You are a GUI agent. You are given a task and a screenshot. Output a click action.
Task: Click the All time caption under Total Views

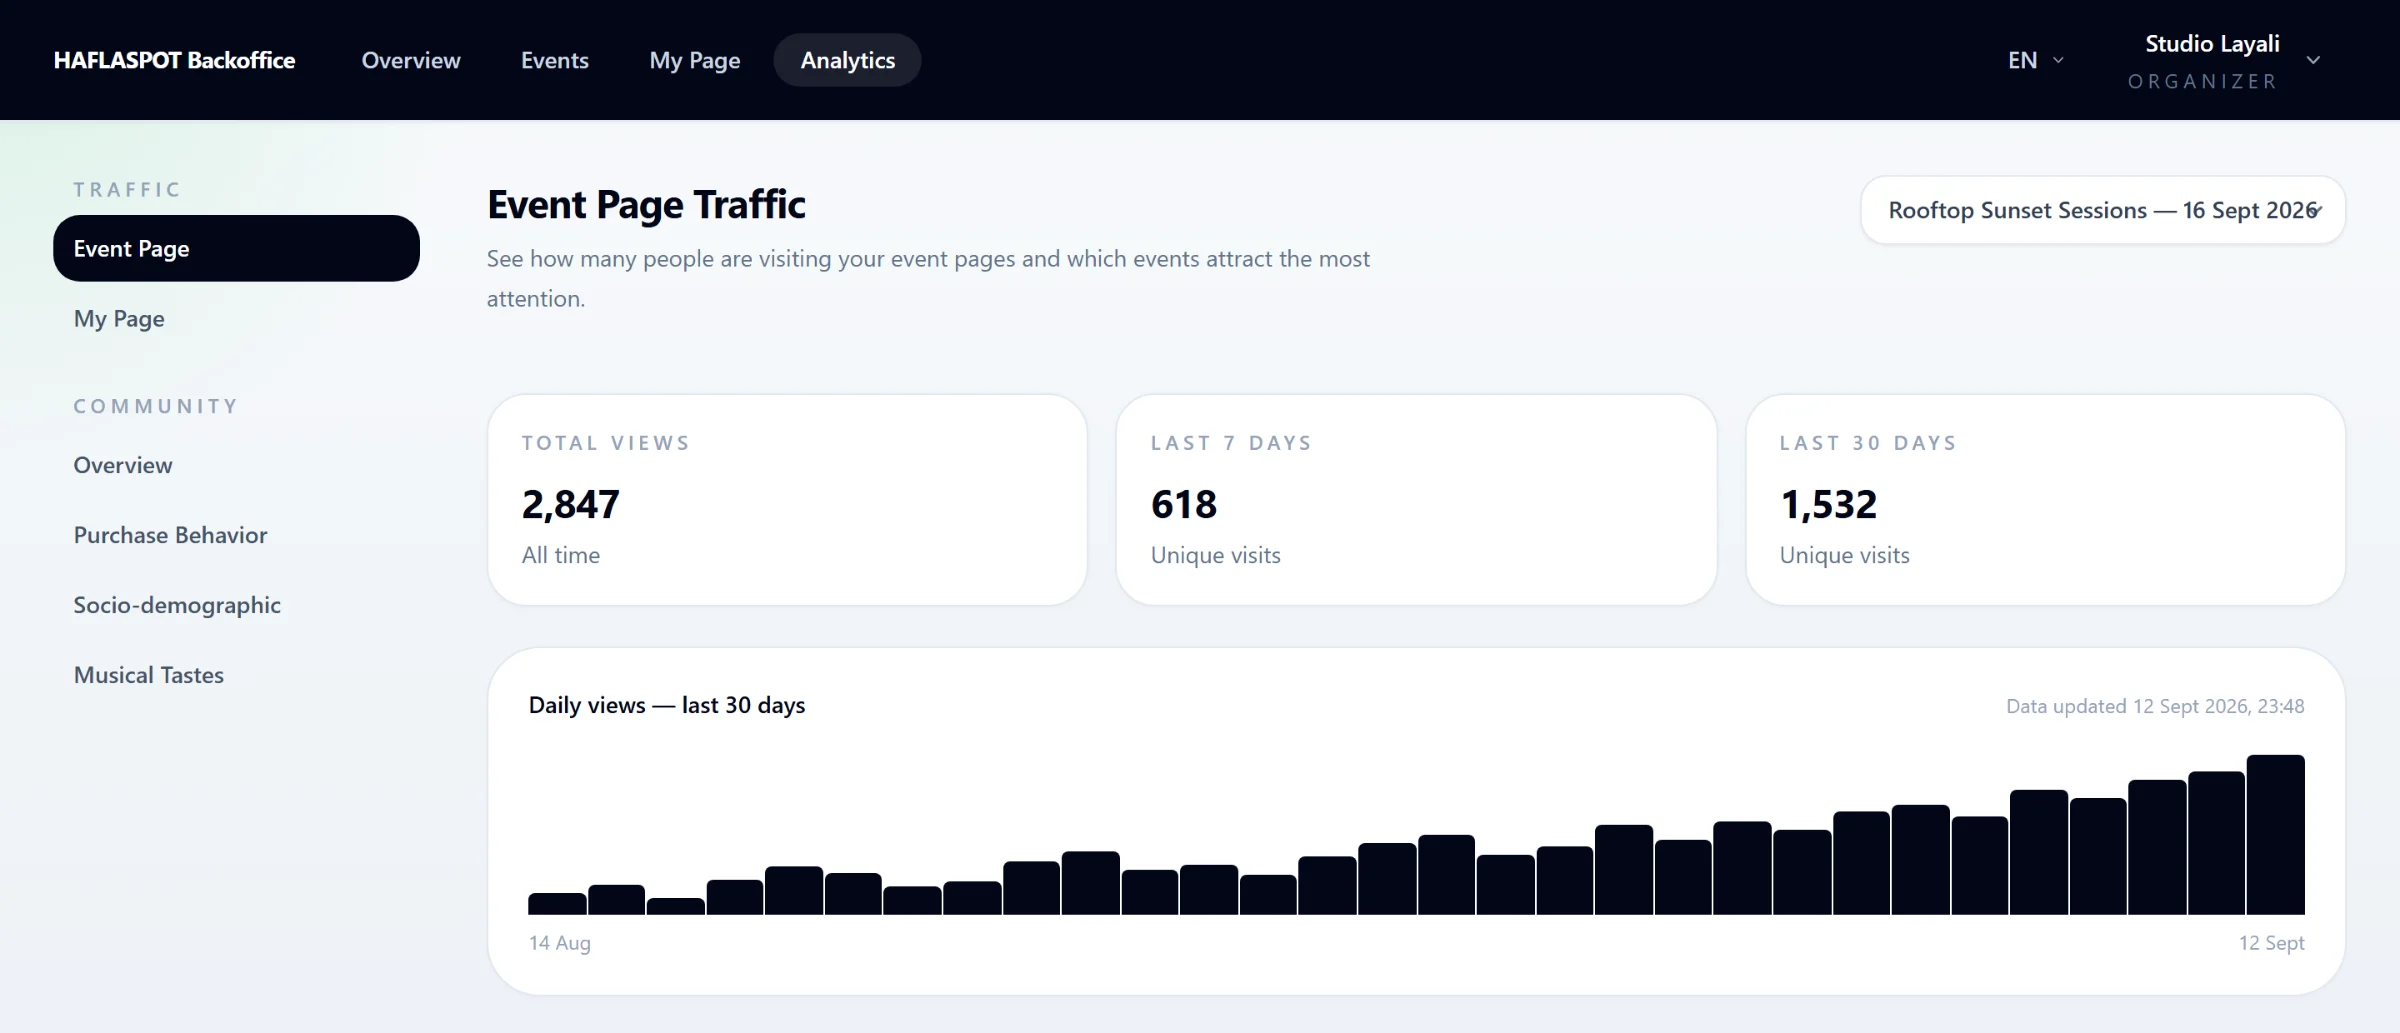561,555
